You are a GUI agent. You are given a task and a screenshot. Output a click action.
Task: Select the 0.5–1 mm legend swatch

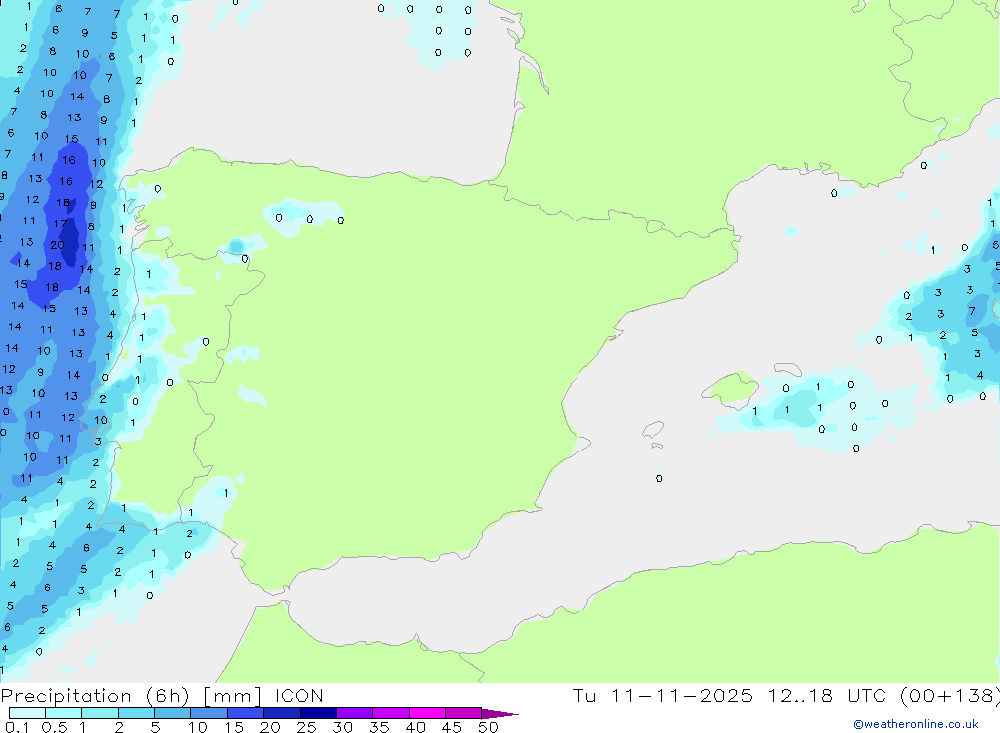(64, 713)
